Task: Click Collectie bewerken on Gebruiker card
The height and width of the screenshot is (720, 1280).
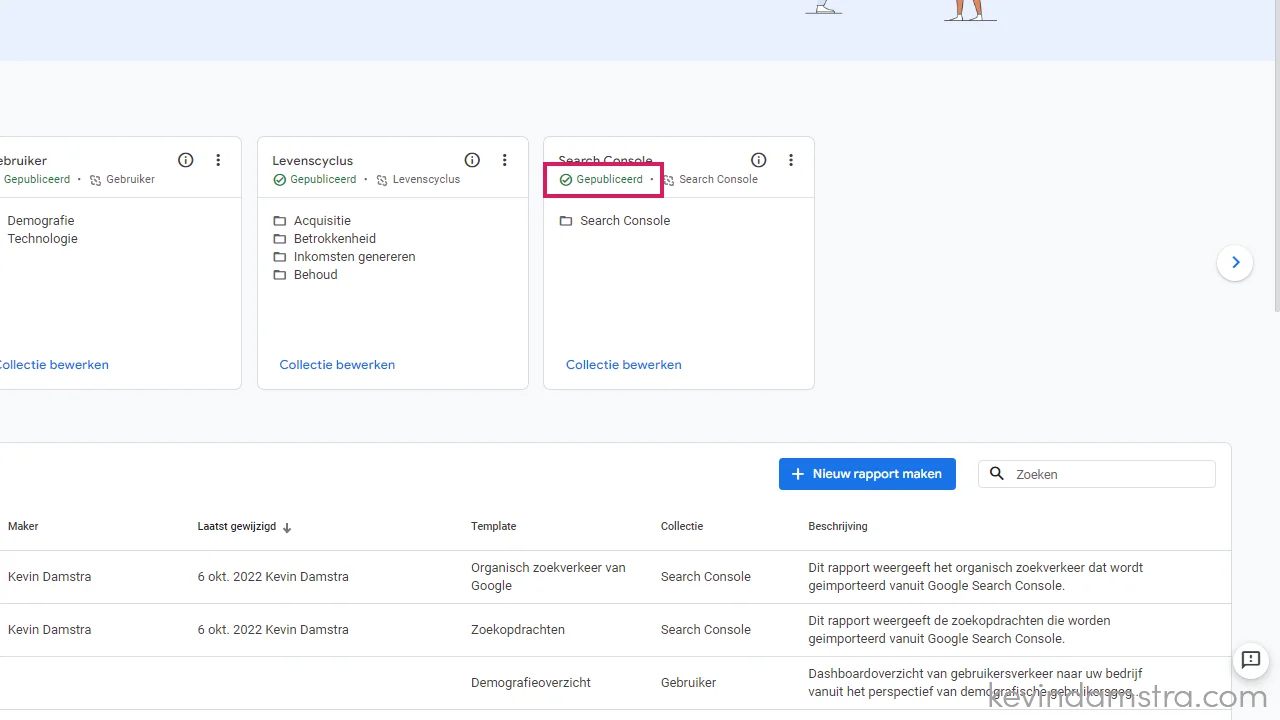Action: click(x=53, y=365)
